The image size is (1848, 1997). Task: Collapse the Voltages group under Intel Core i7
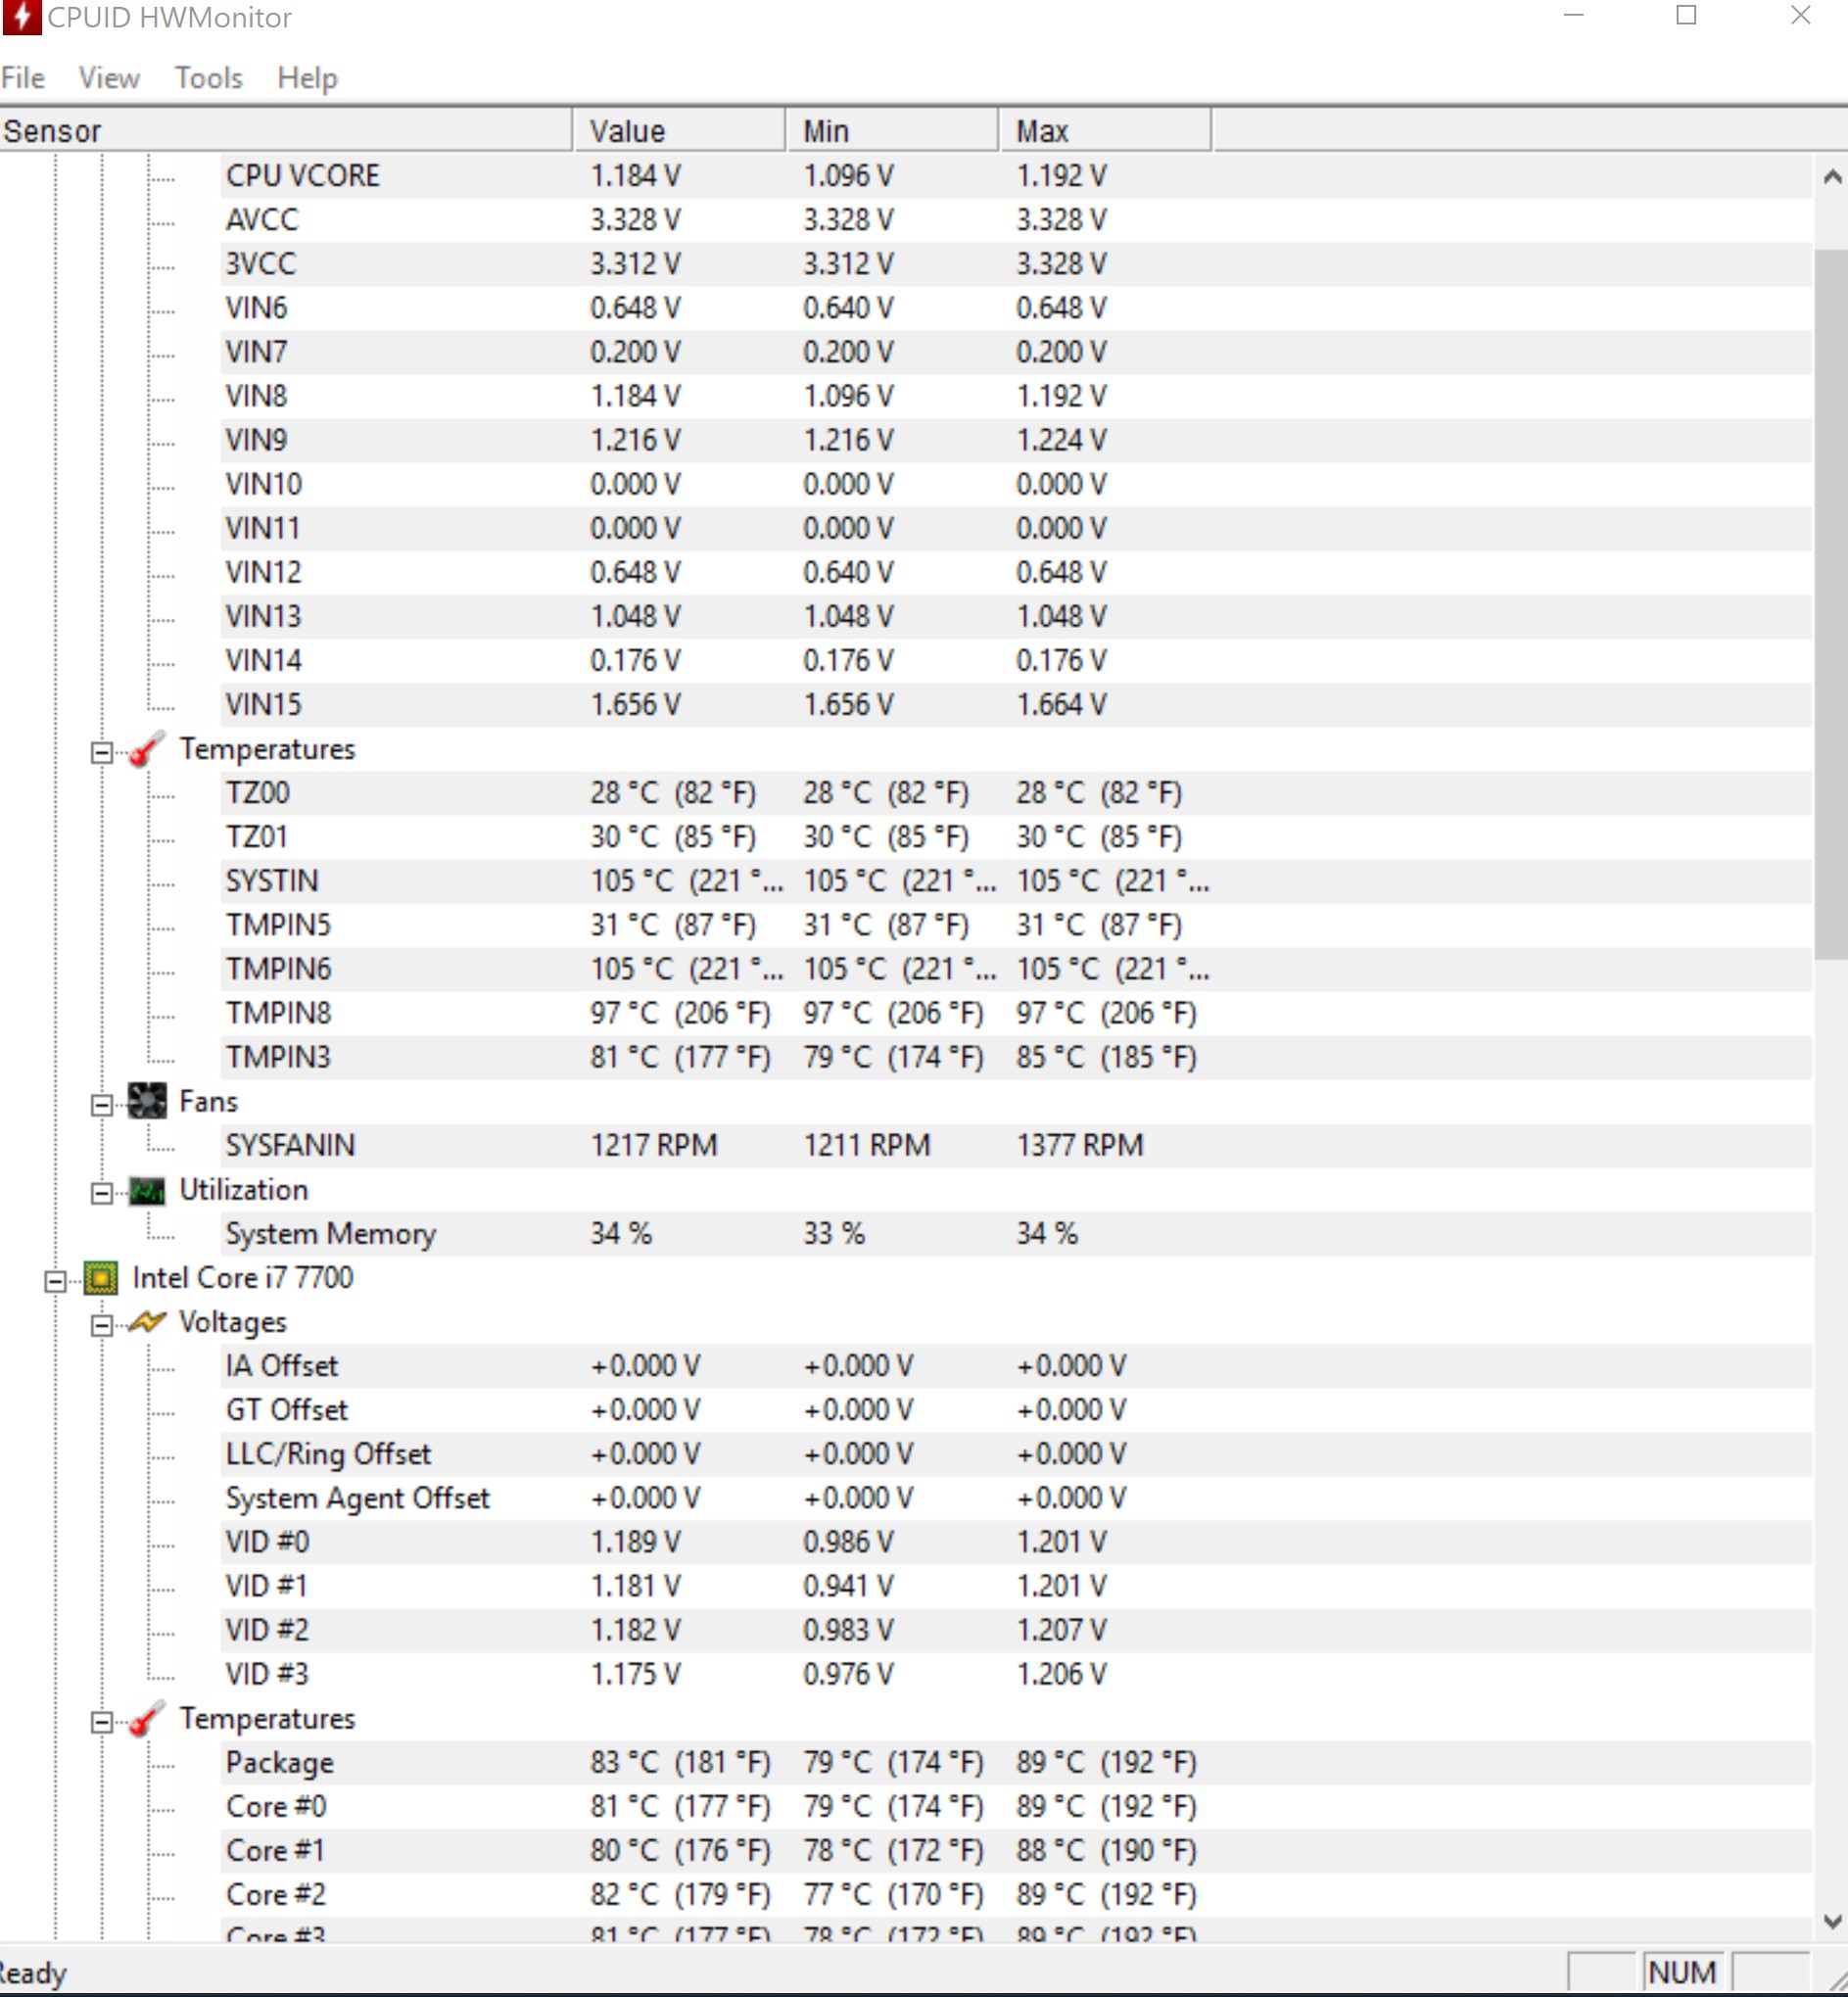pos(101,1325)
